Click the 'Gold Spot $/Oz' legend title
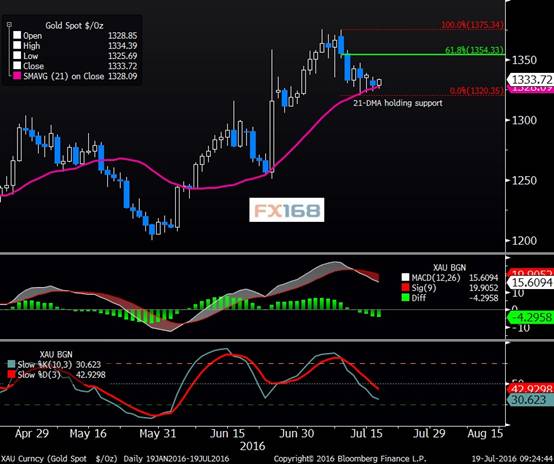The height and width of the screenshot is (464, 554). (74, 25)
